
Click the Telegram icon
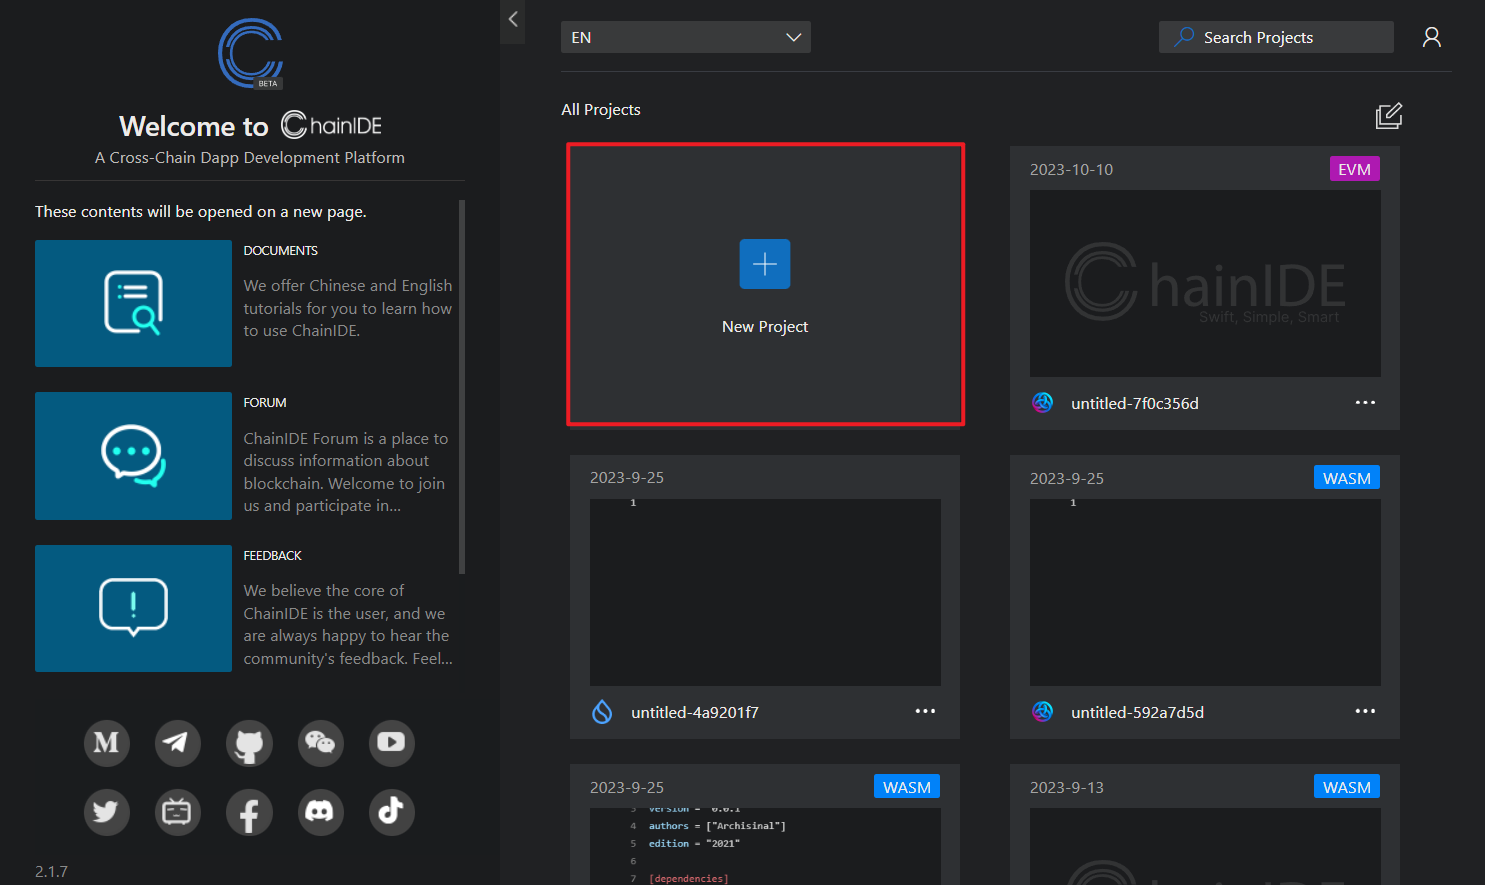(178, 743)
